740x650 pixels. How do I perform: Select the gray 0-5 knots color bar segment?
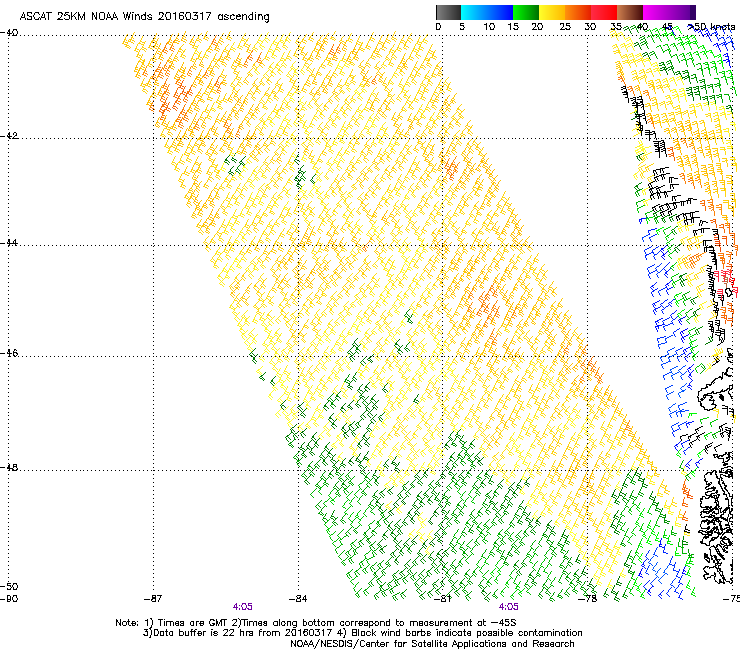tap(448, 12)
